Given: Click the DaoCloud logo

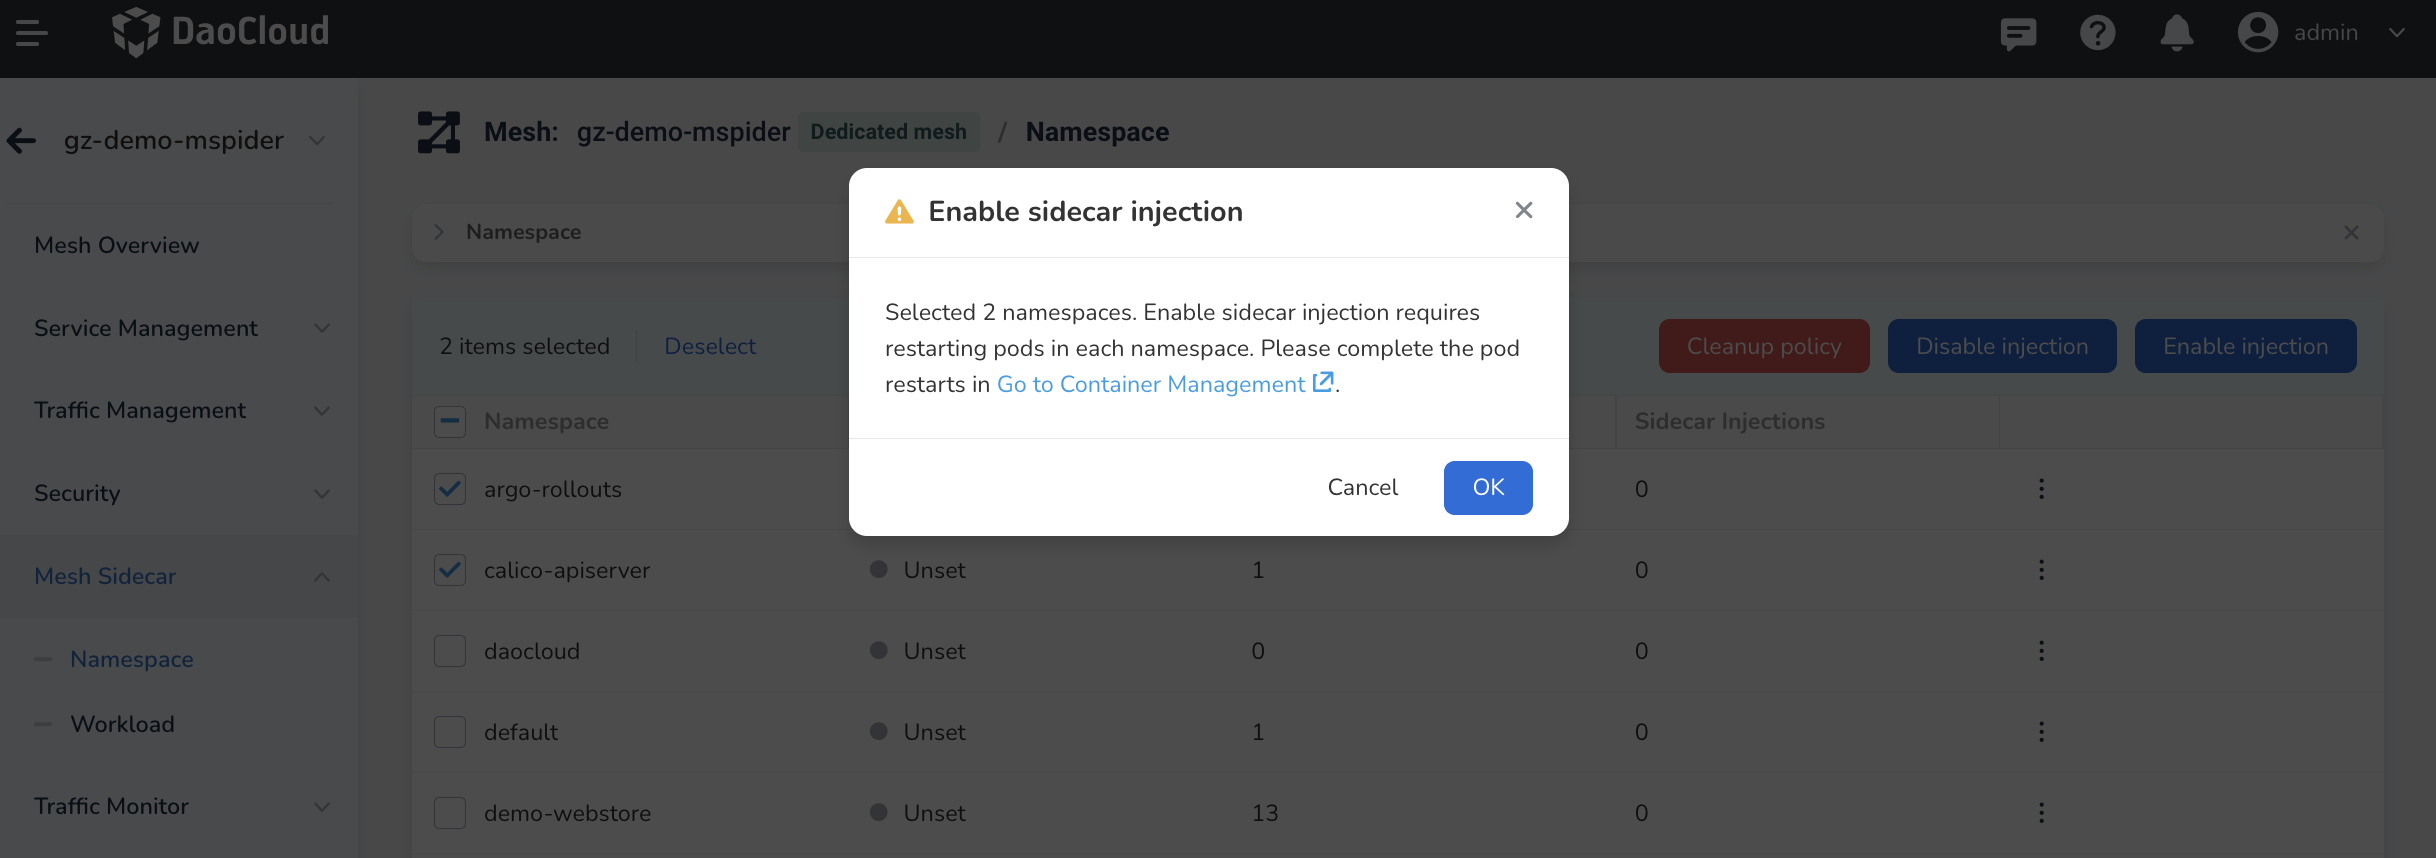Looking at the screenshot, I should pos(220,32).
